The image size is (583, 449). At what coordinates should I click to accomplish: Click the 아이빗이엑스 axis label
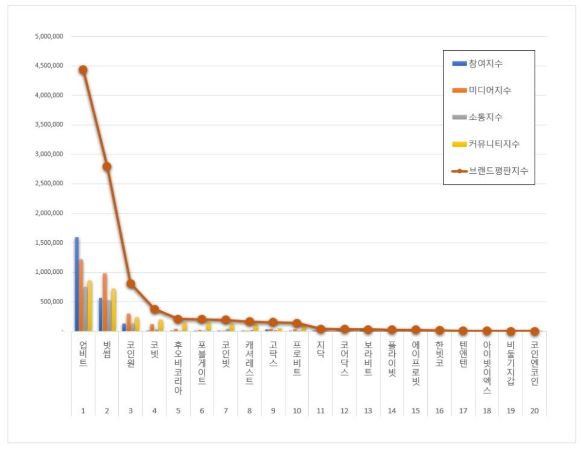pos(487,368)
